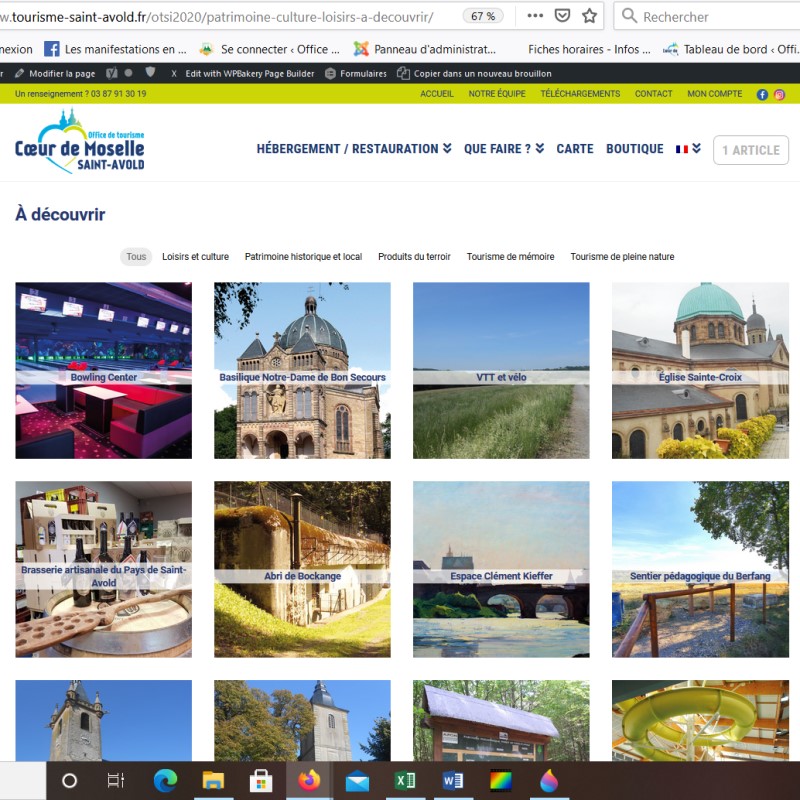Open the Instagram page from the header icon
The width and height of the screenshot is (800, 800).
779,94
